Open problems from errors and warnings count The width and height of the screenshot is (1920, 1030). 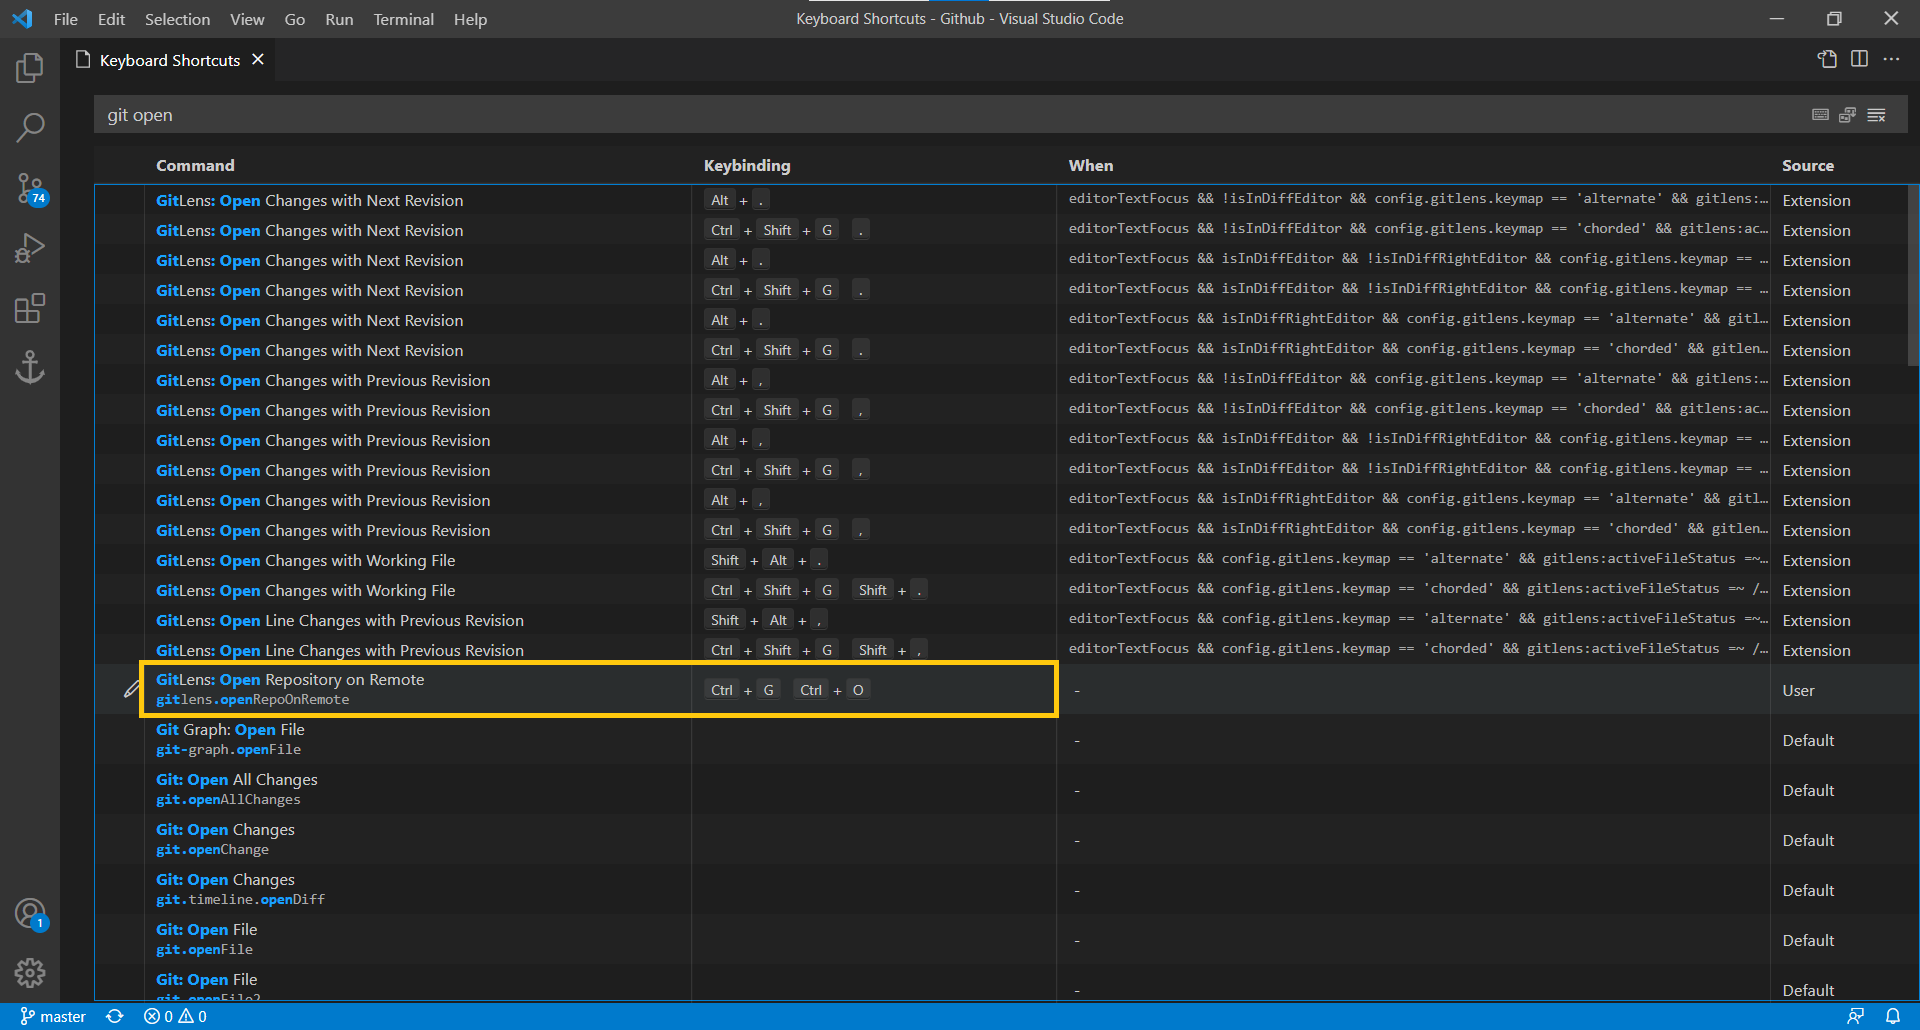click(x=175, y=1016)
